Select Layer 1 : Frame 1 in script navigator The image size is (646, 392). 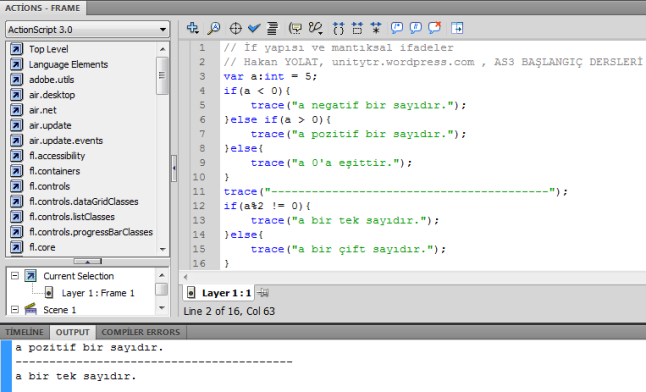(x=98, y=293)
